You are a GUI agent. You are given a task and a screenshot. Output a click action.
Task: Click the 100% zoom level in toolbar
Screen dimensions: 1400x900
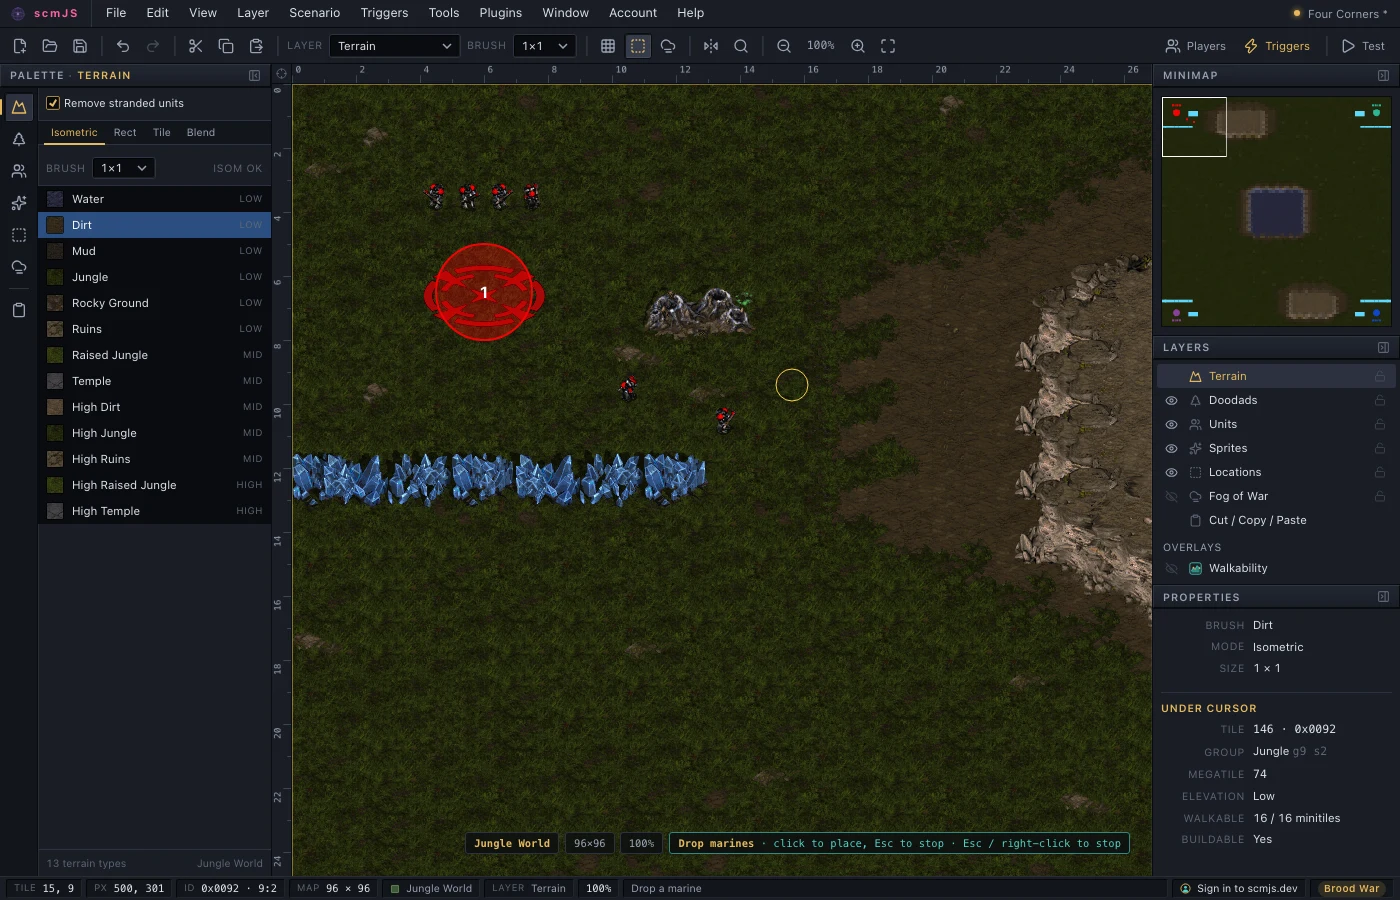[x=821, y=46]
